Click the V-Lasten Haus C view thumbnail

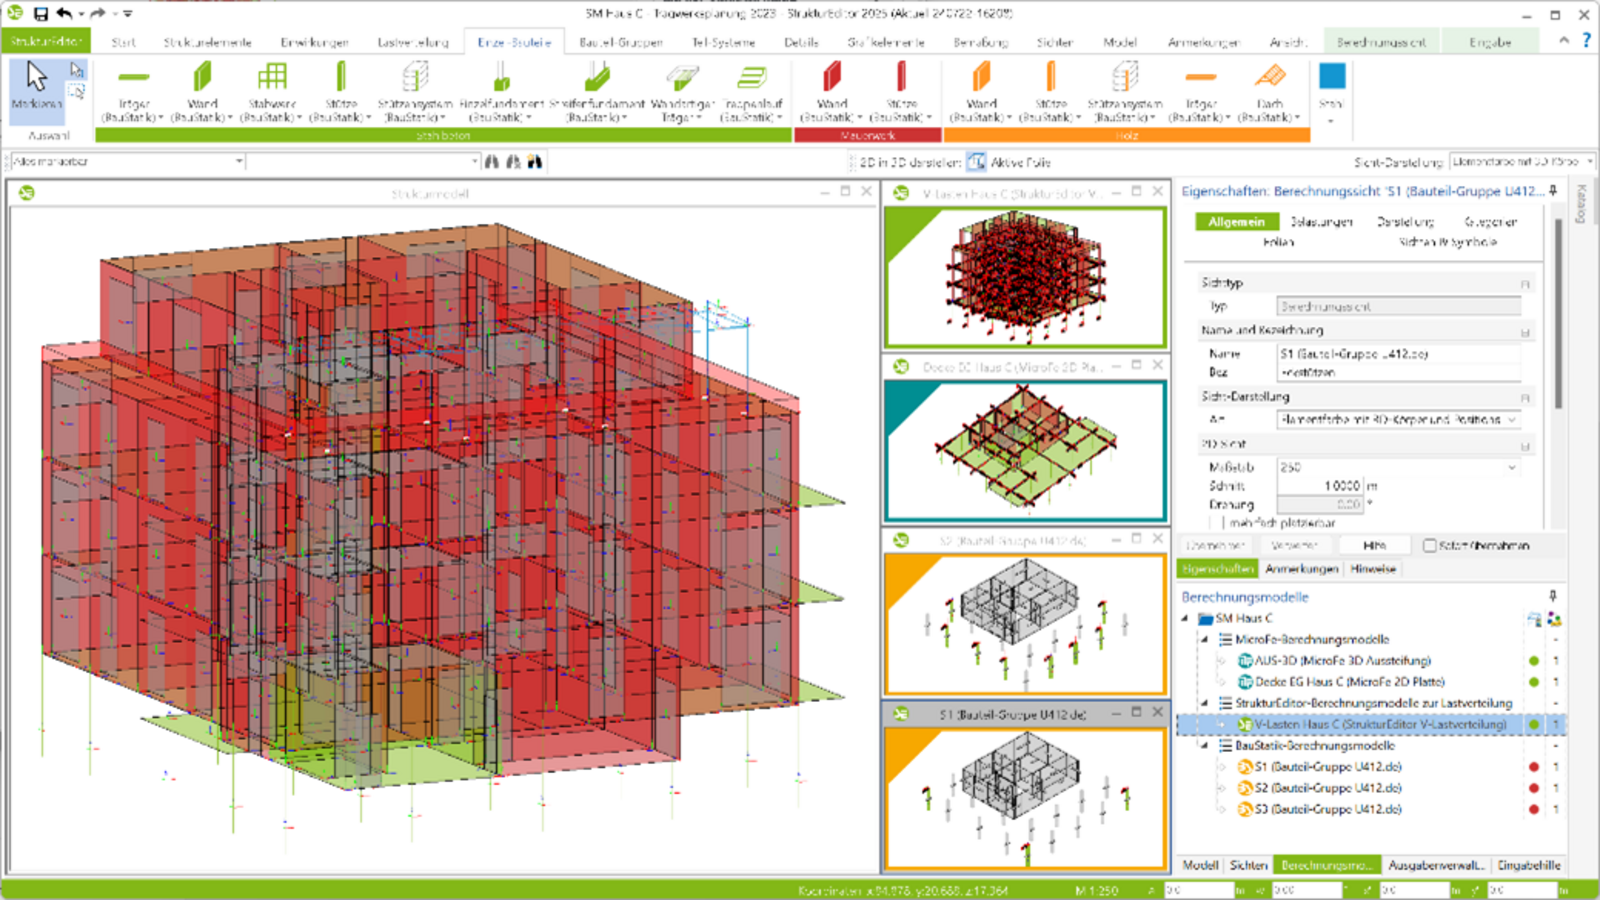pyautogui.click(x=1025, y=277)
